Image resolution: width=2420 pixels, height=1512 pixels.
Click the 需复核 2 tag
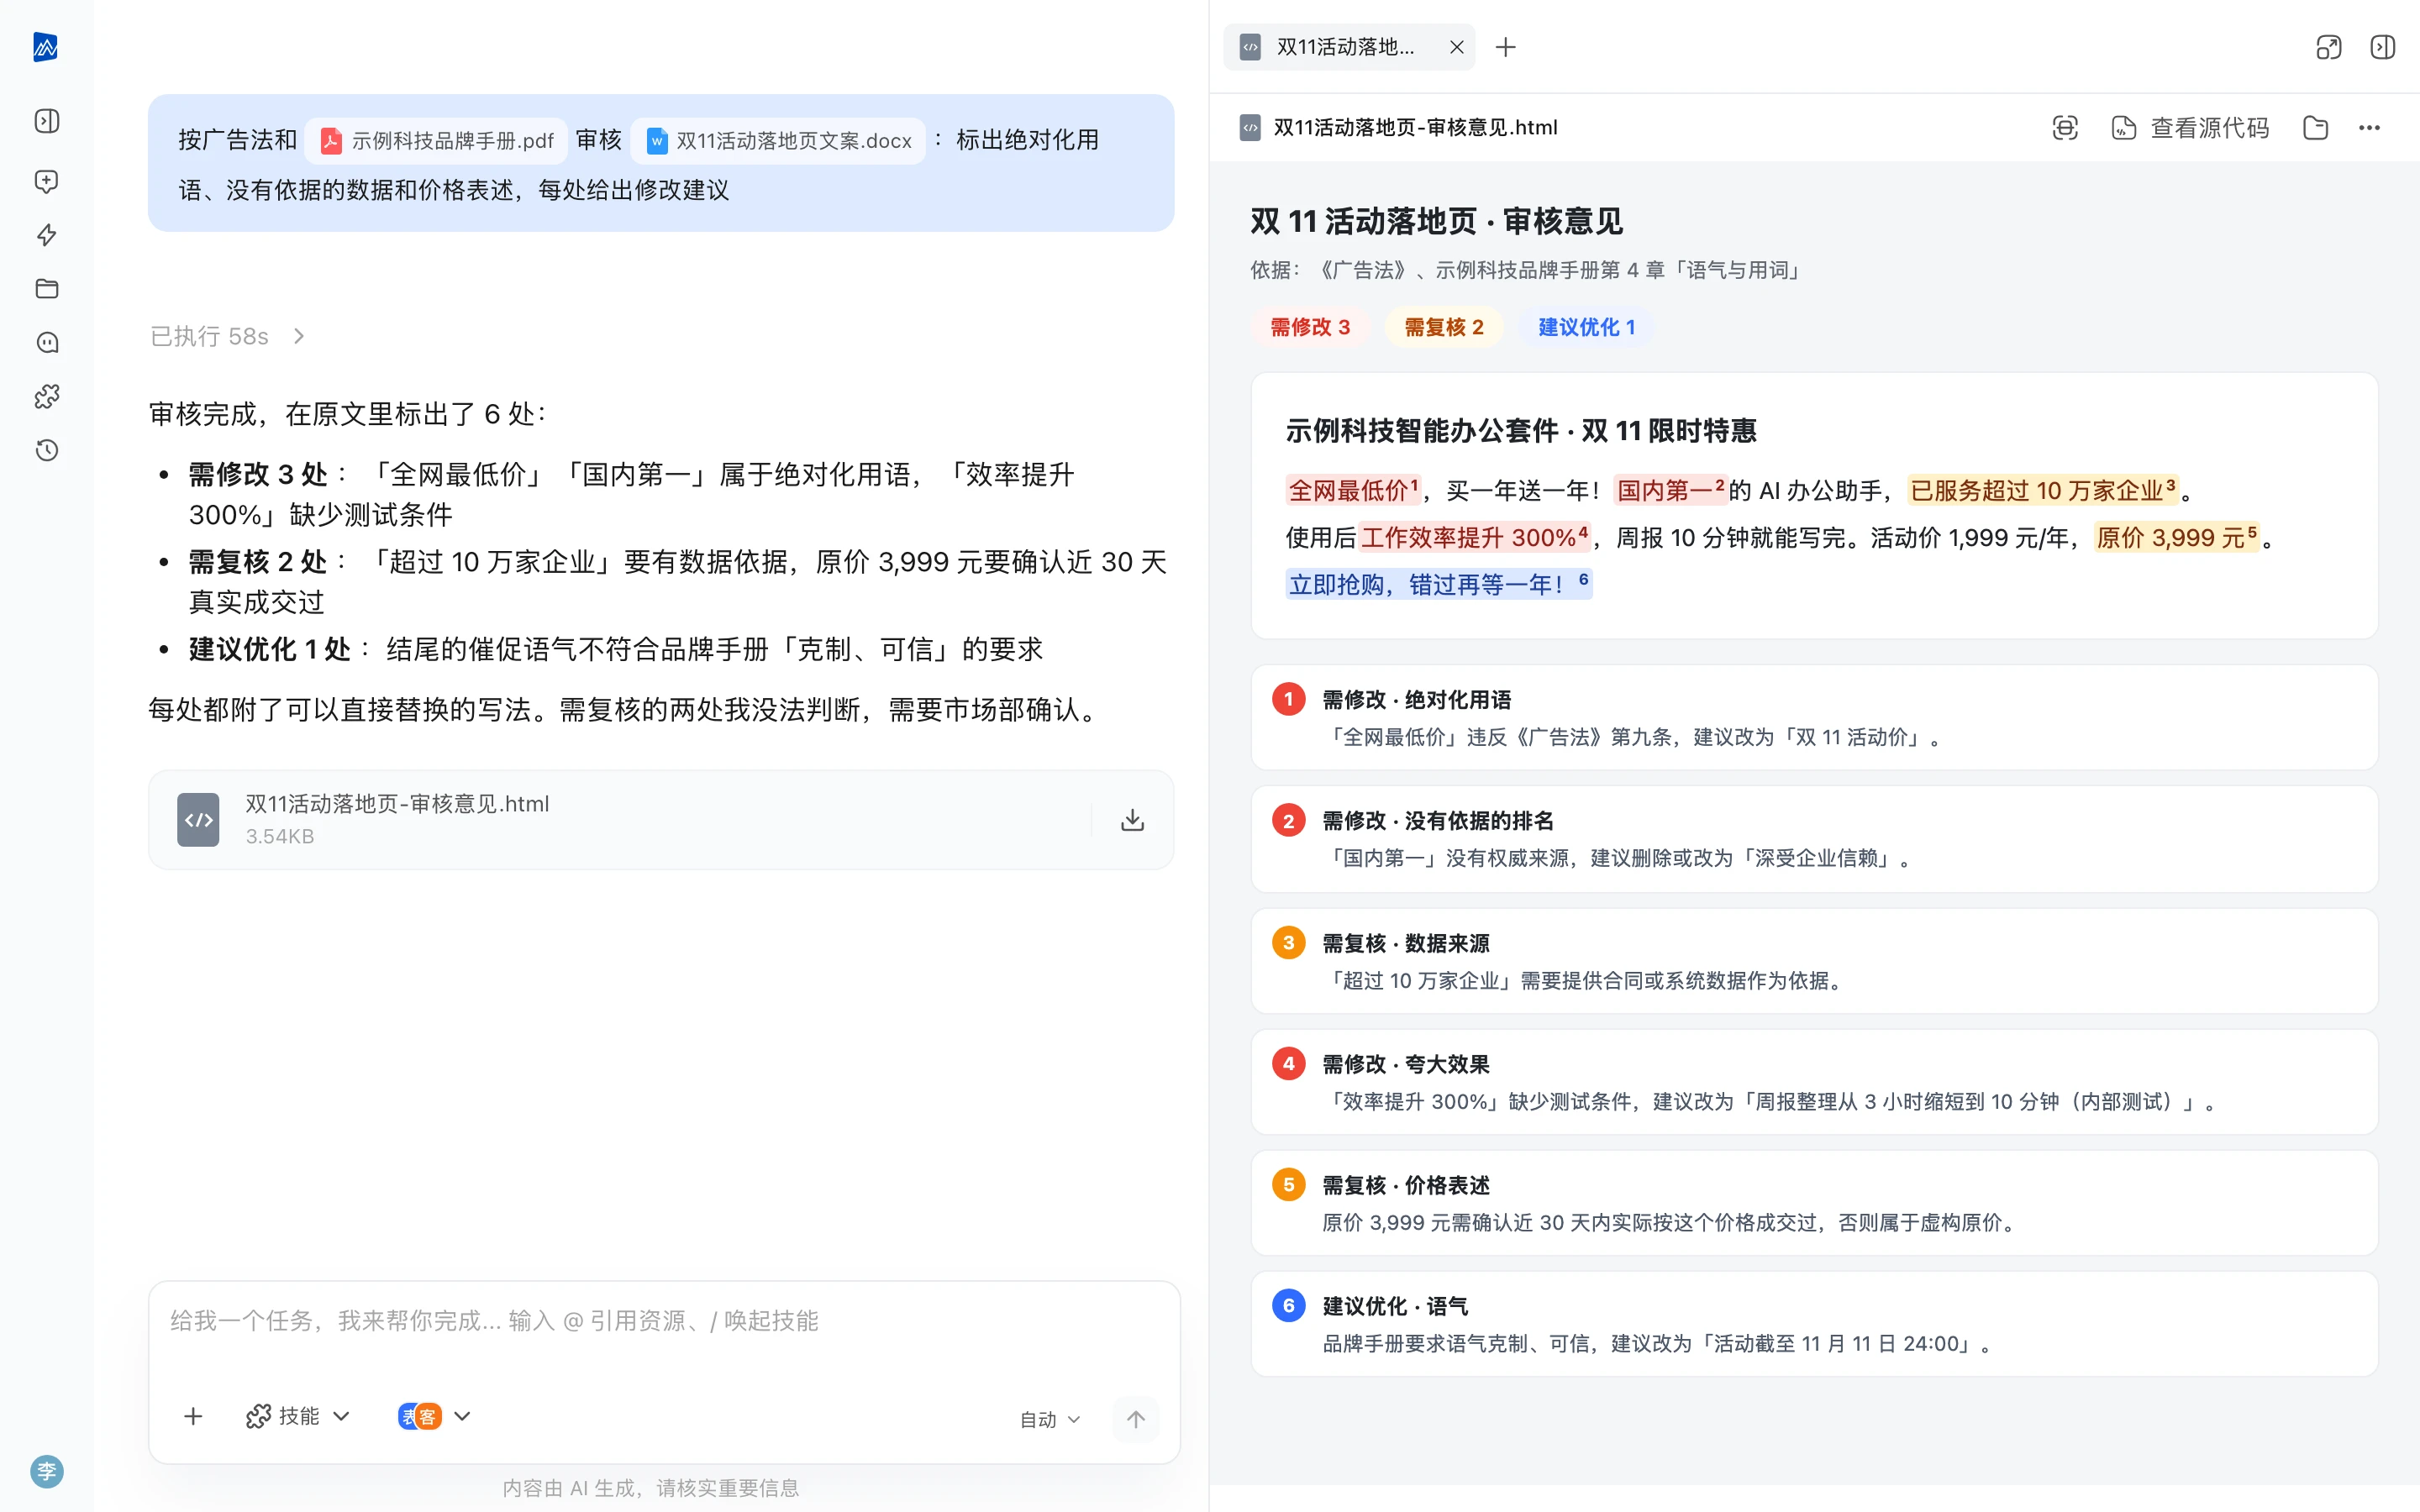(x=1444, y=327)
